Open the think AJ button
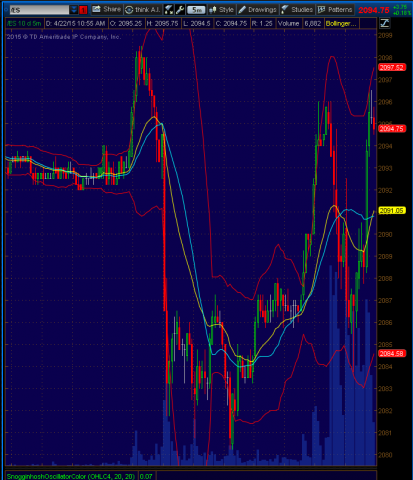Viewport: 413px width, 480px height. coord(143,10)
